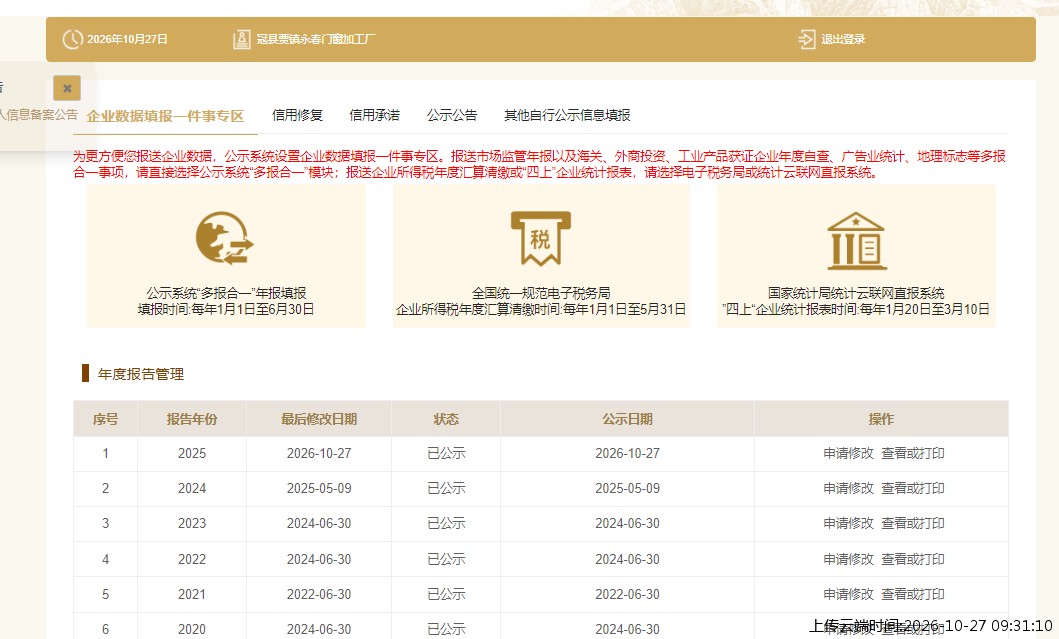Click 申请修改 for the 2022 report
Image resolution: width=1059 pixels, height=639 pixels.
coord(848,559)
